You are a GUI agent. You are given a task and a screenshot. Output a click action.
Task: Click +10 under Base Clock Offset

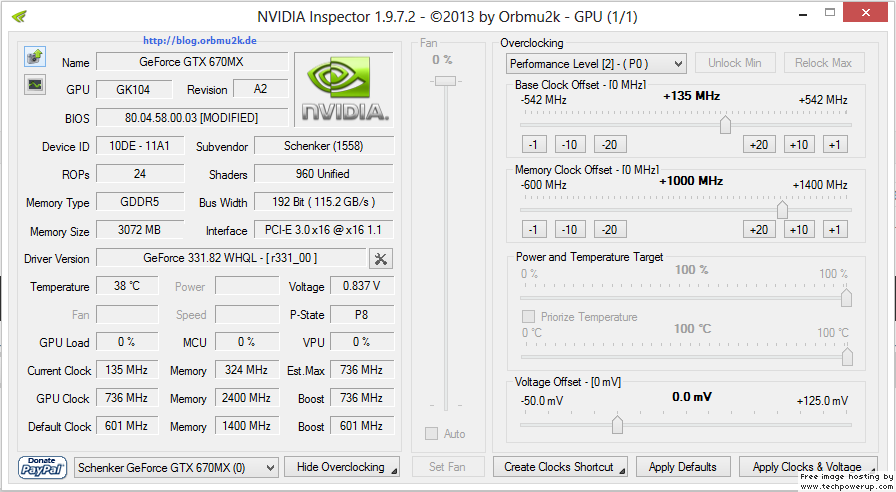click(x=799, y=145)
